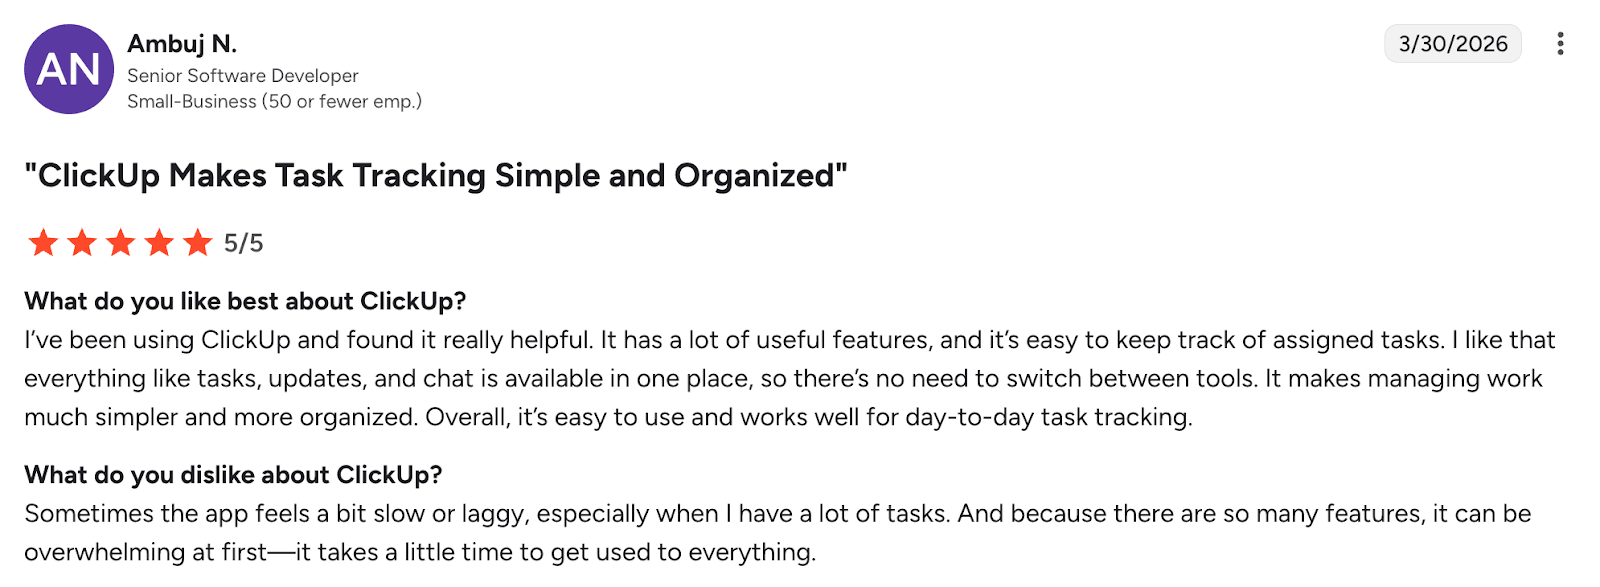Click the 5/5 rating score text
The width and height of the screenshot is (1600, 587).
[x=243, y=243]
